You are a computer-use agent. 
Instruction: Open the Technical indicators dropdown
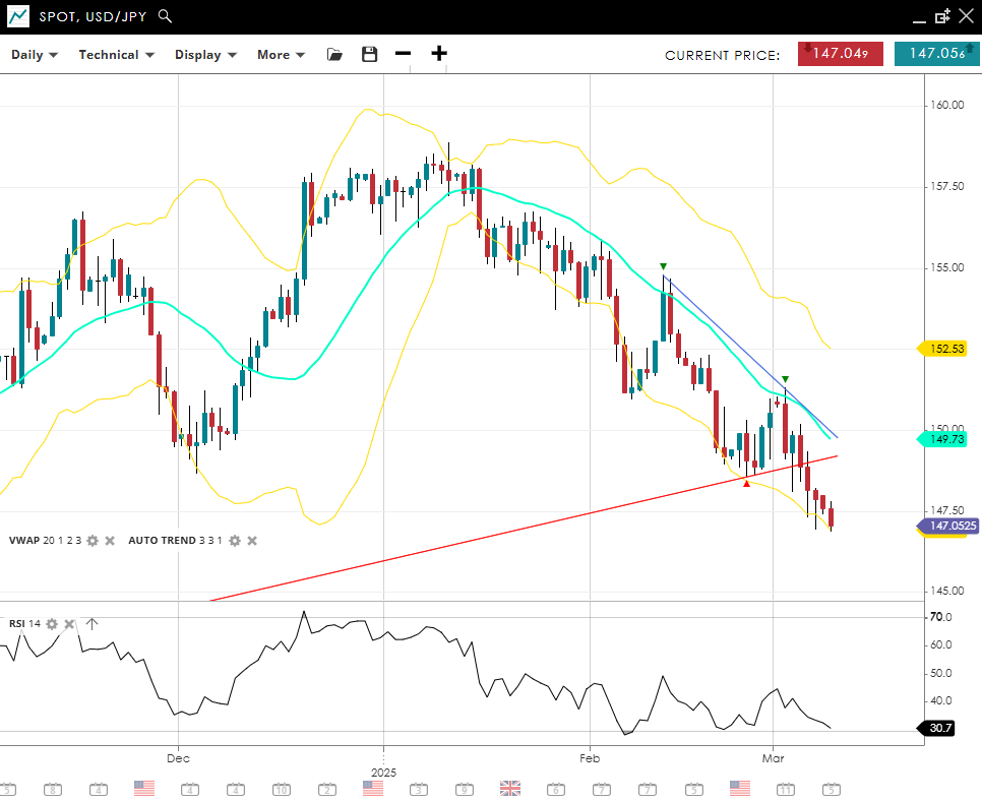(x=116, y=55)
